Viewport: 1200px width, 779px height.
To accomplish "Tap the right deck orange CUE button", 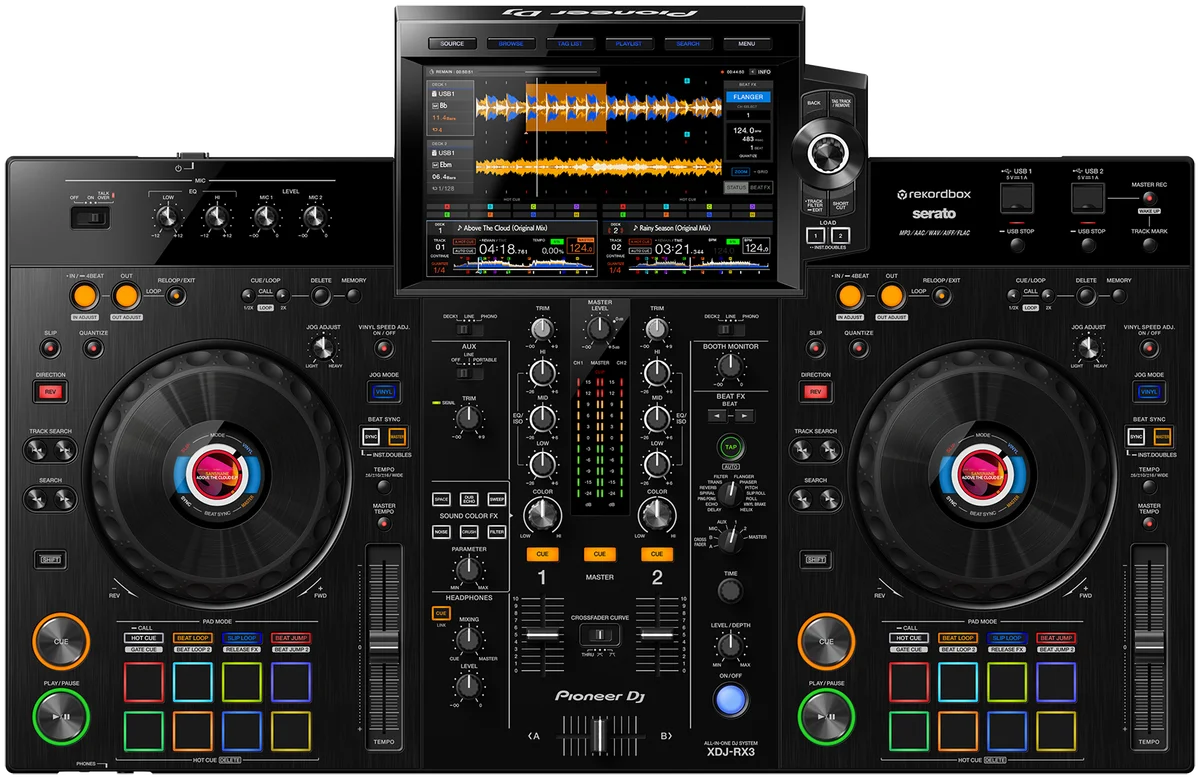I will [826, 641].
